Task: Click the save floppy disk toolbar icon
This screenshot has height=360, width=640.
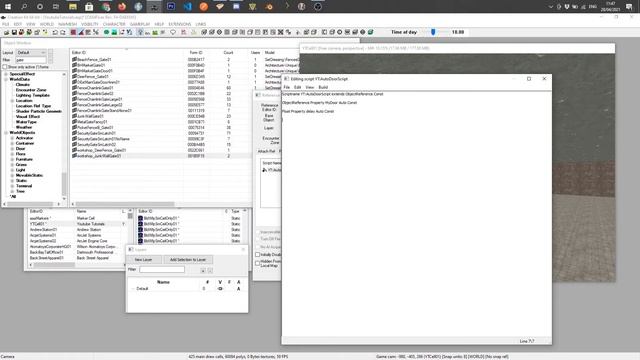Action: (14, 32)
